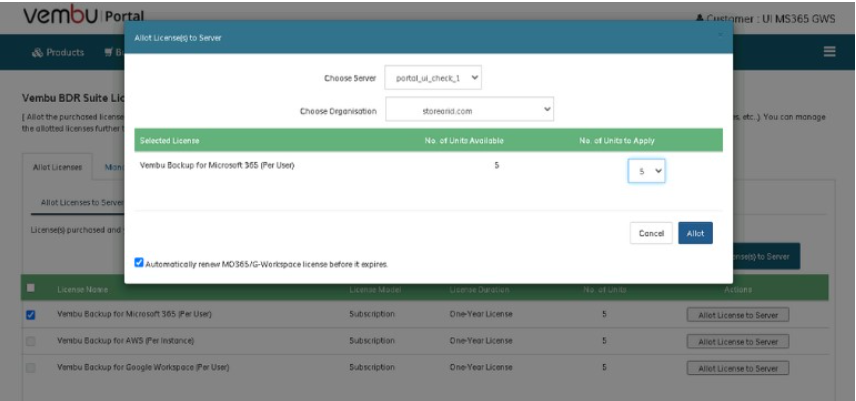856x401 pixels.
Task: Toggle the select-all checkbox in table header
Action: coord(31,288)
